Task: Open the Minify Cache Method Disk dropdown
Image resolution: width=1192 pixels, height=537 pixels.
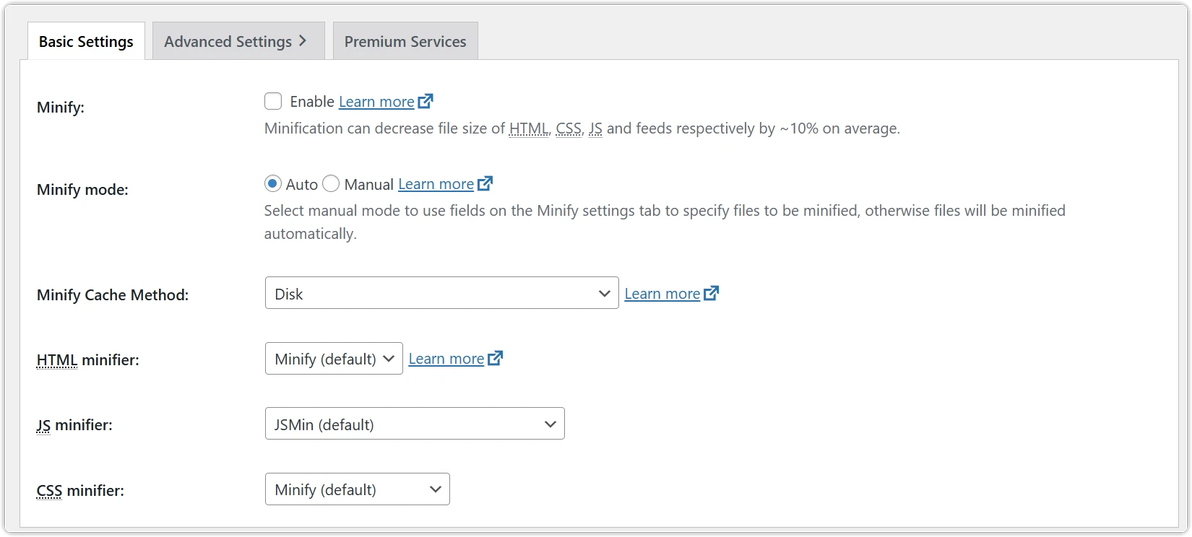Action: [441, 294]
